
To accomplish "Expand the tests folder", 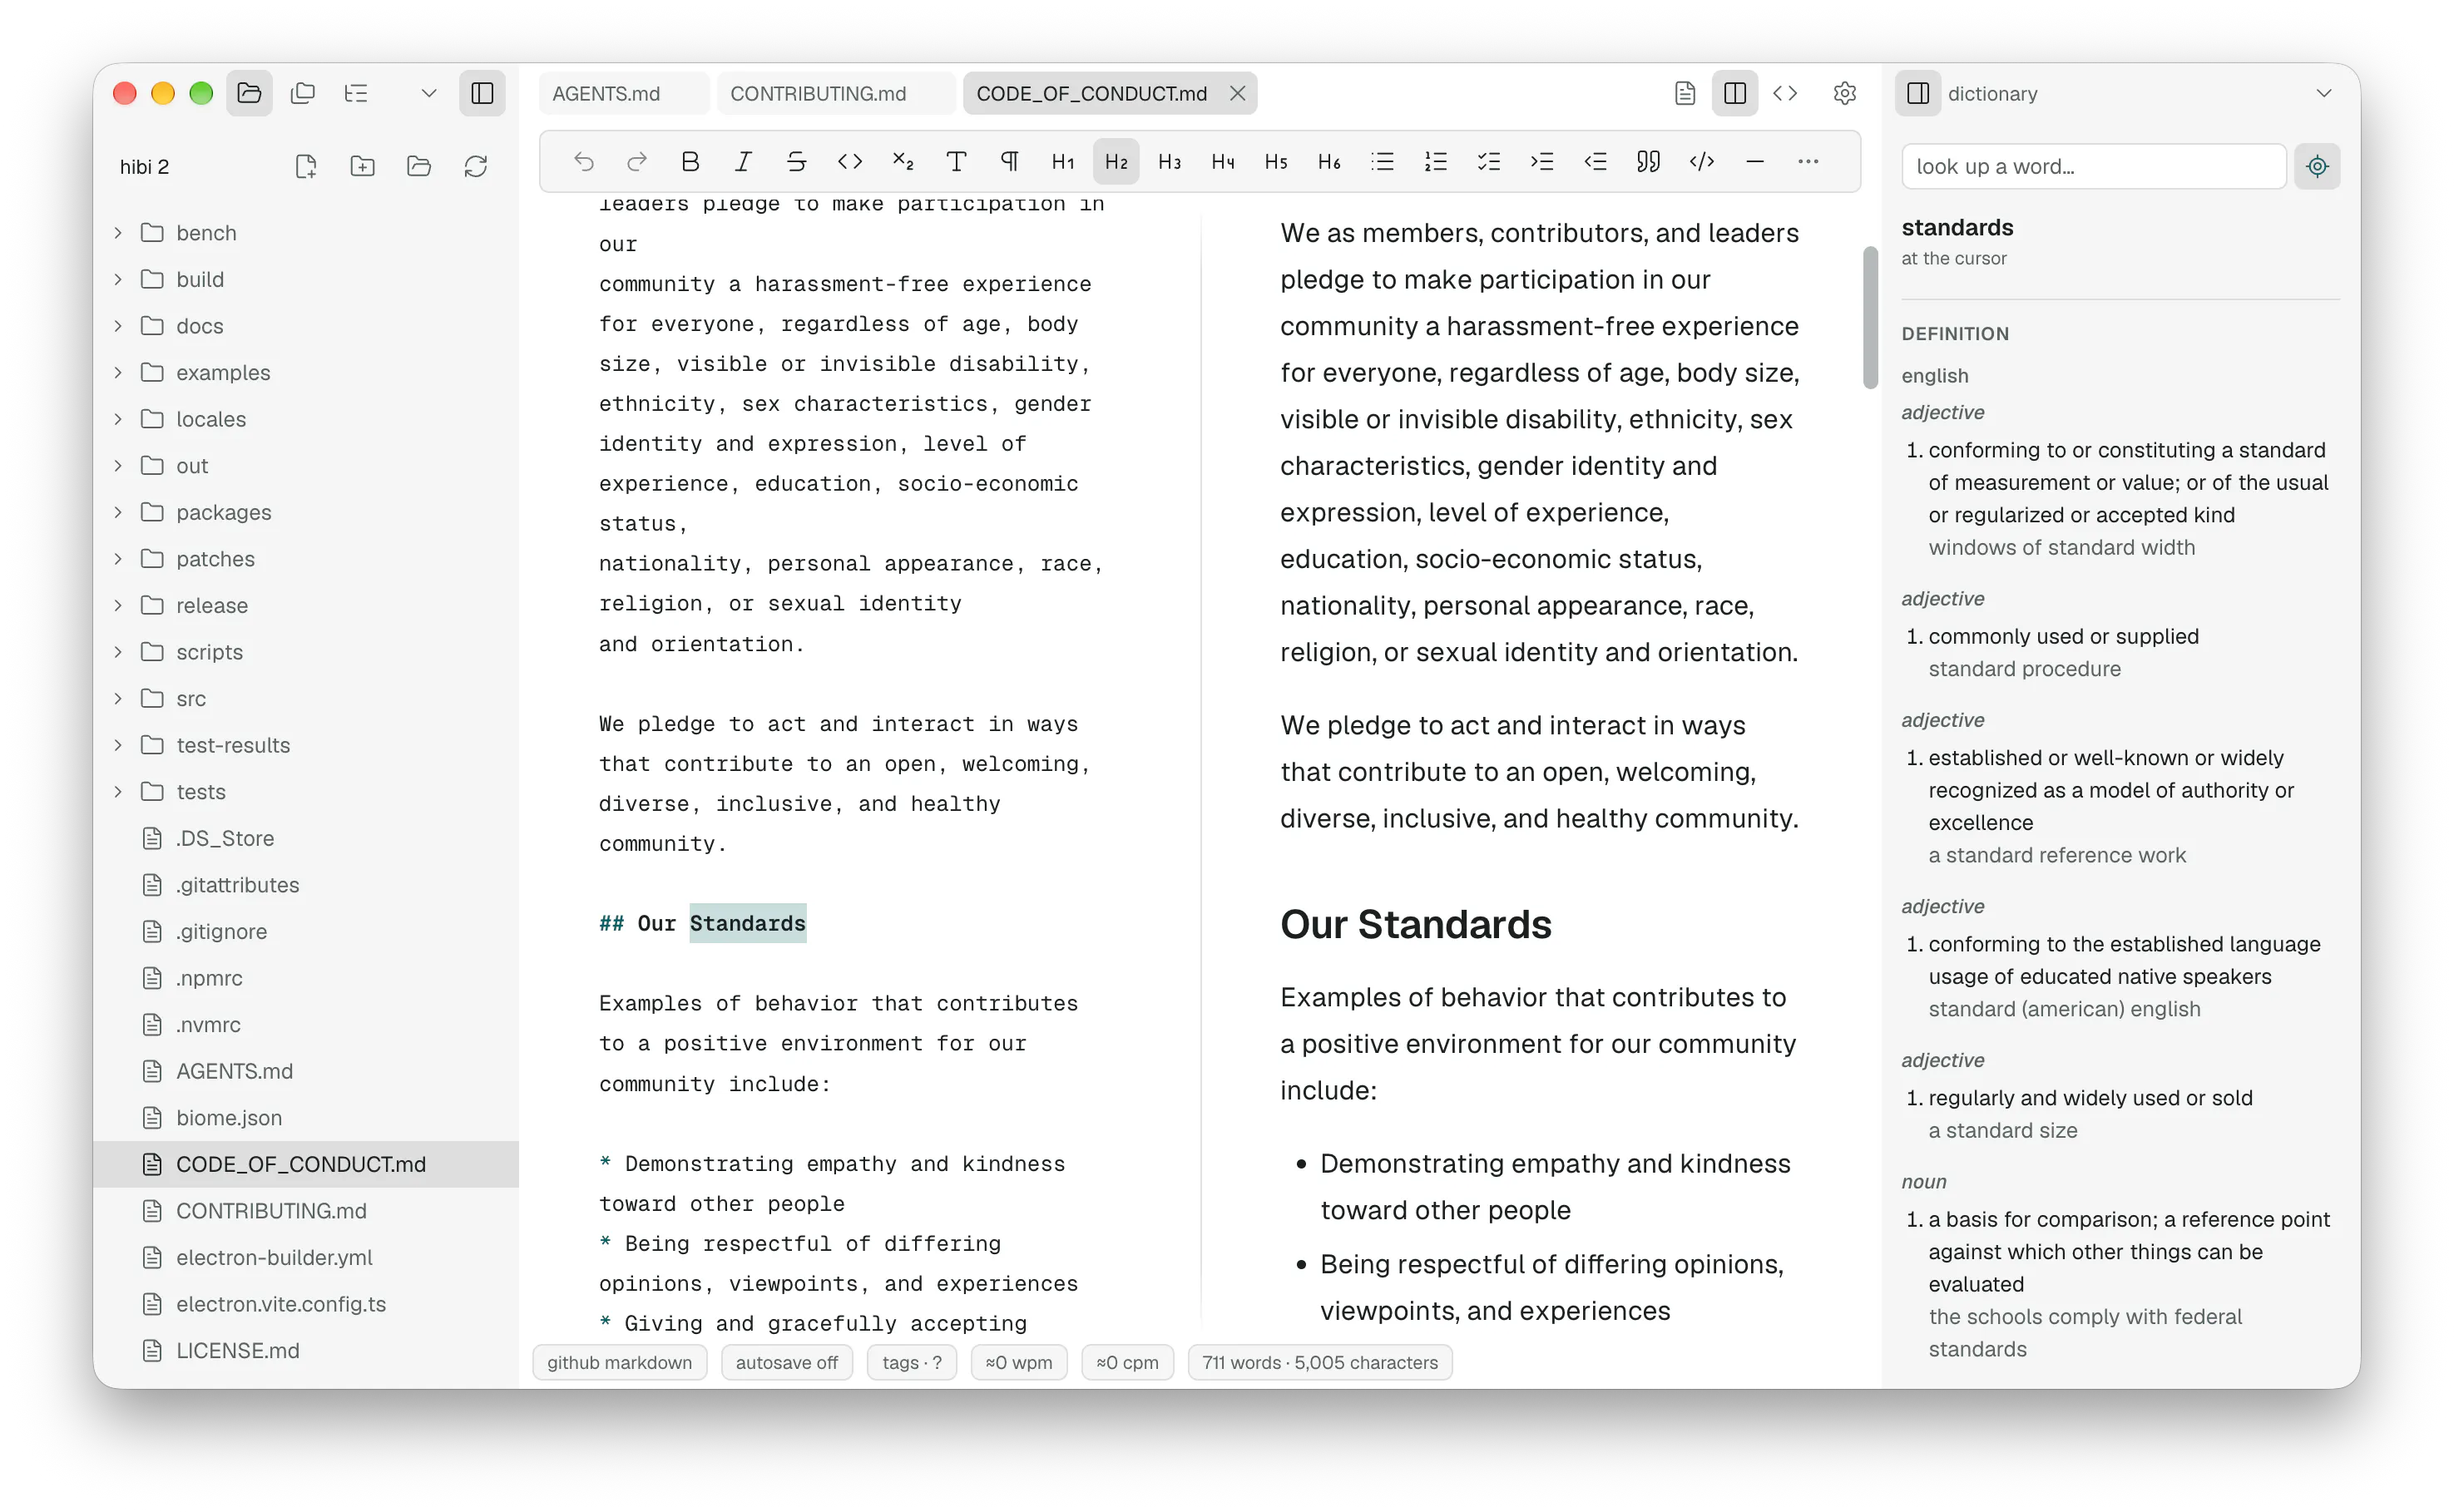I will 118,791.
